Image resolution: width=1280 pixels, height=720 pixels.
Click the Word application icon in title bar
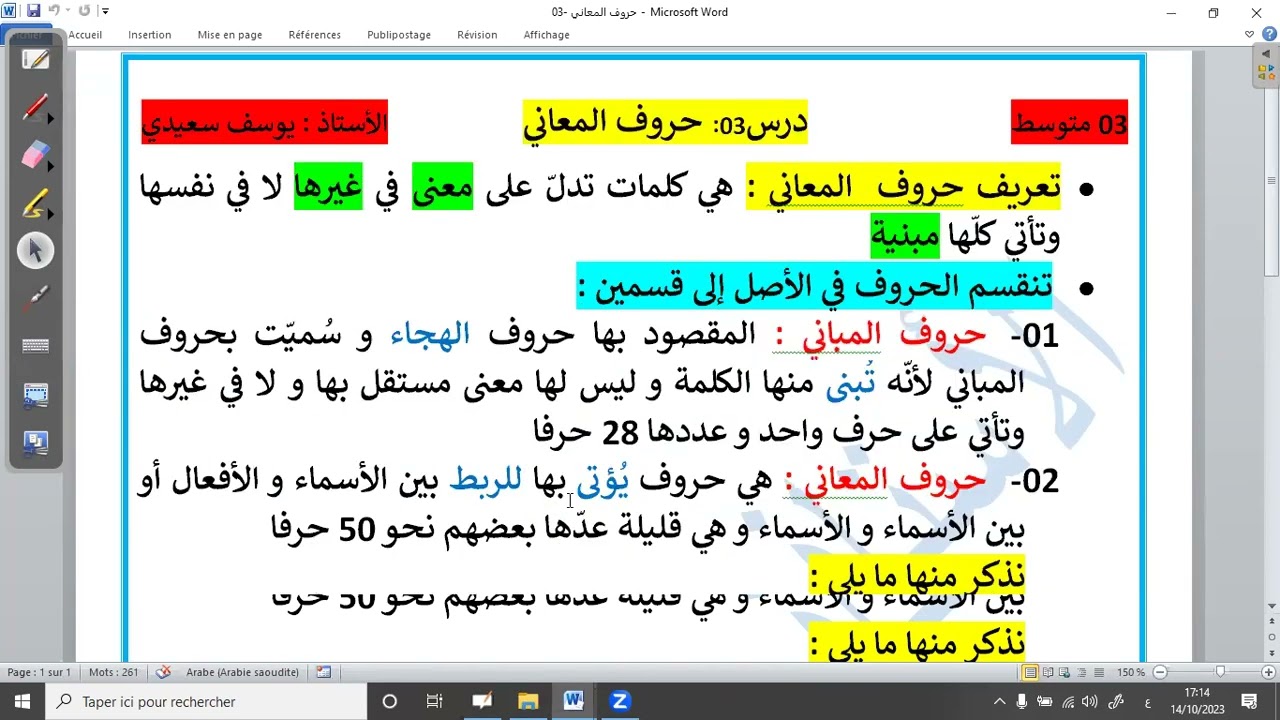click(9, 12)
